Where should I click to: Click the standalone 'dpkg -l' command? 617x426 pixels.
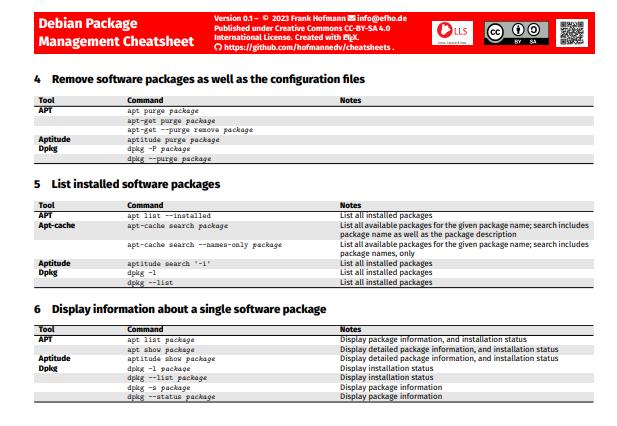pos(142,273)
